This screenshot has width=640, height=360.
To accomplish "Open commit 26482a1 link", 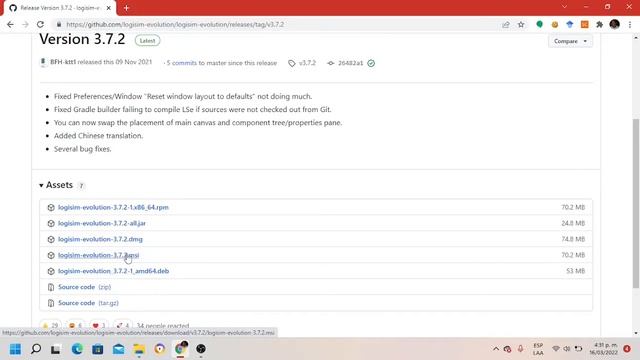I will (350, 63).
